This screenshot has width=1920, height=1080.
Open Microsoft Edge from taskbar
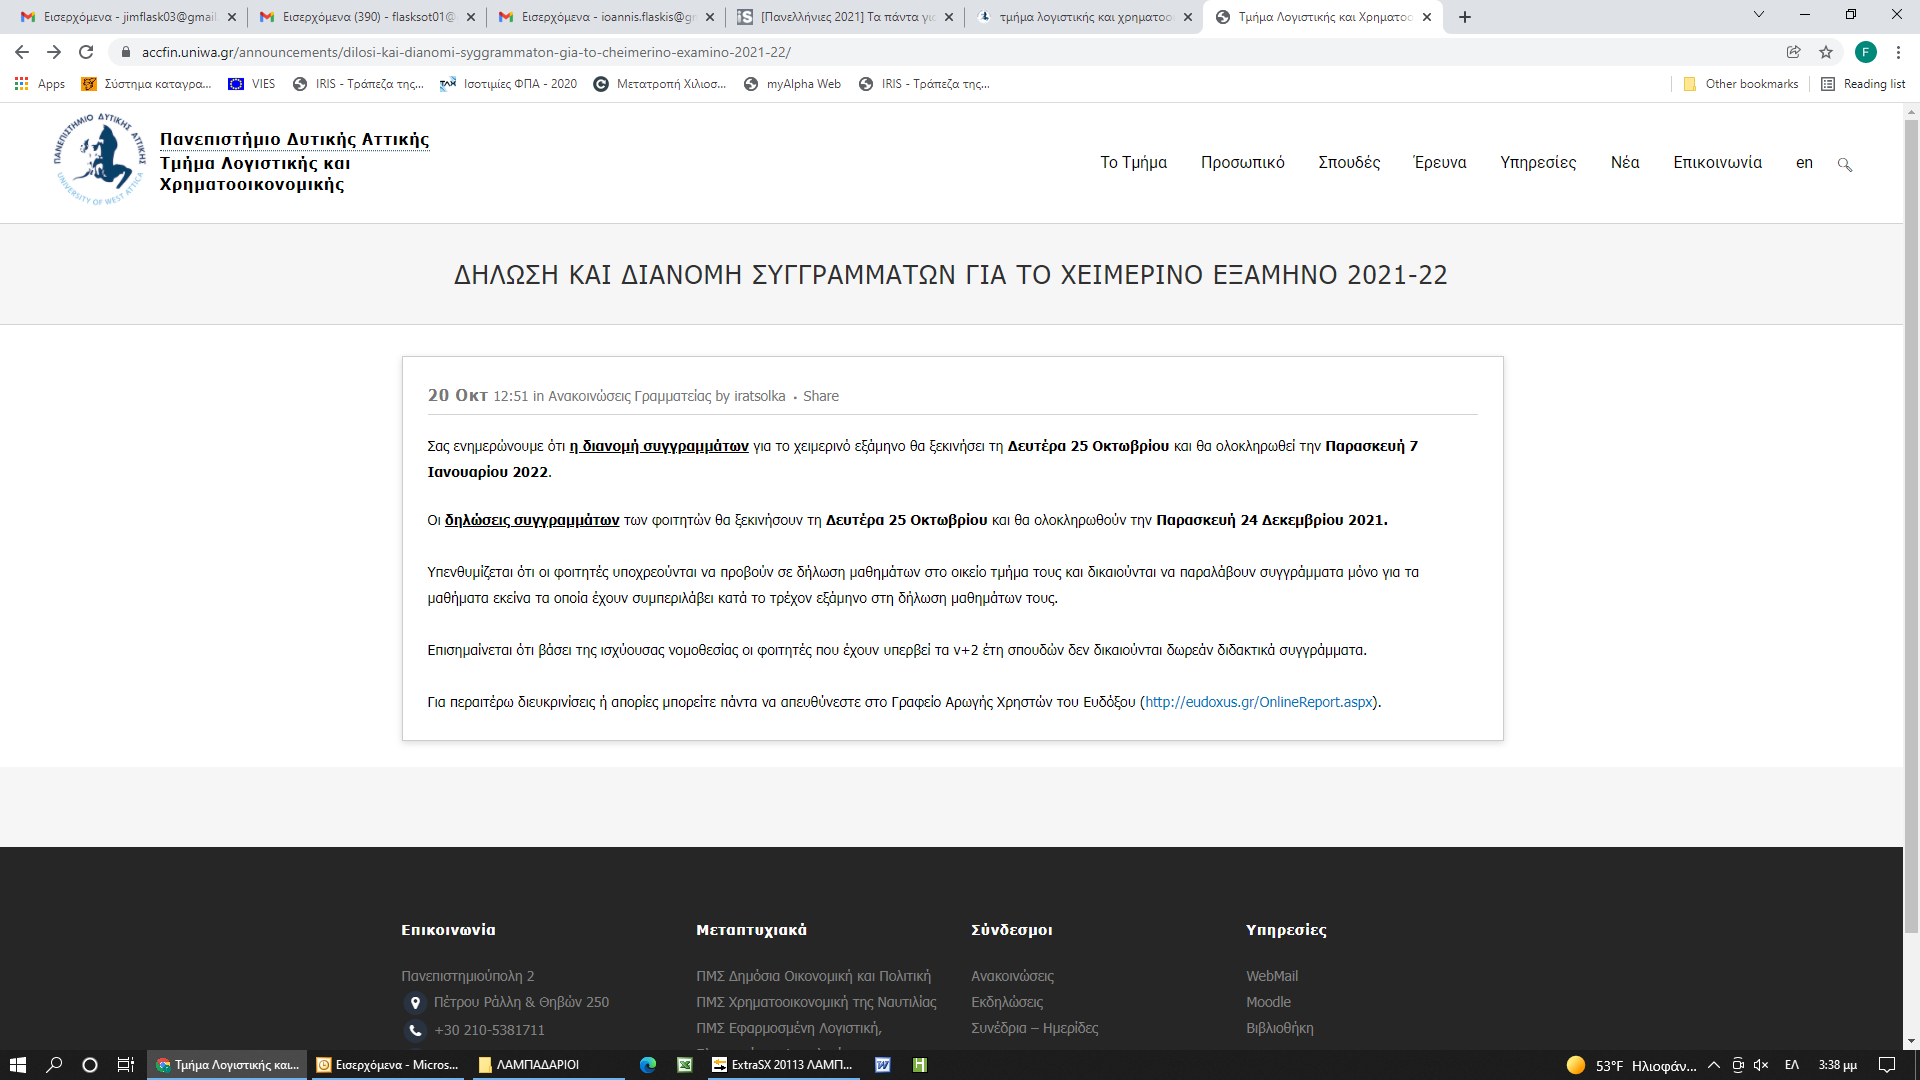pos(648,1065)
